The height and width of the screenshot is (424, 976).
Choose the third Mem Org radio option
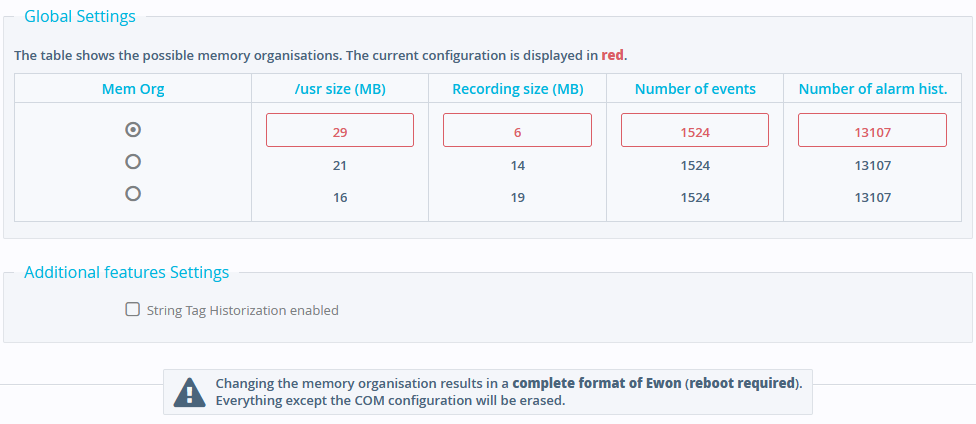133,194
